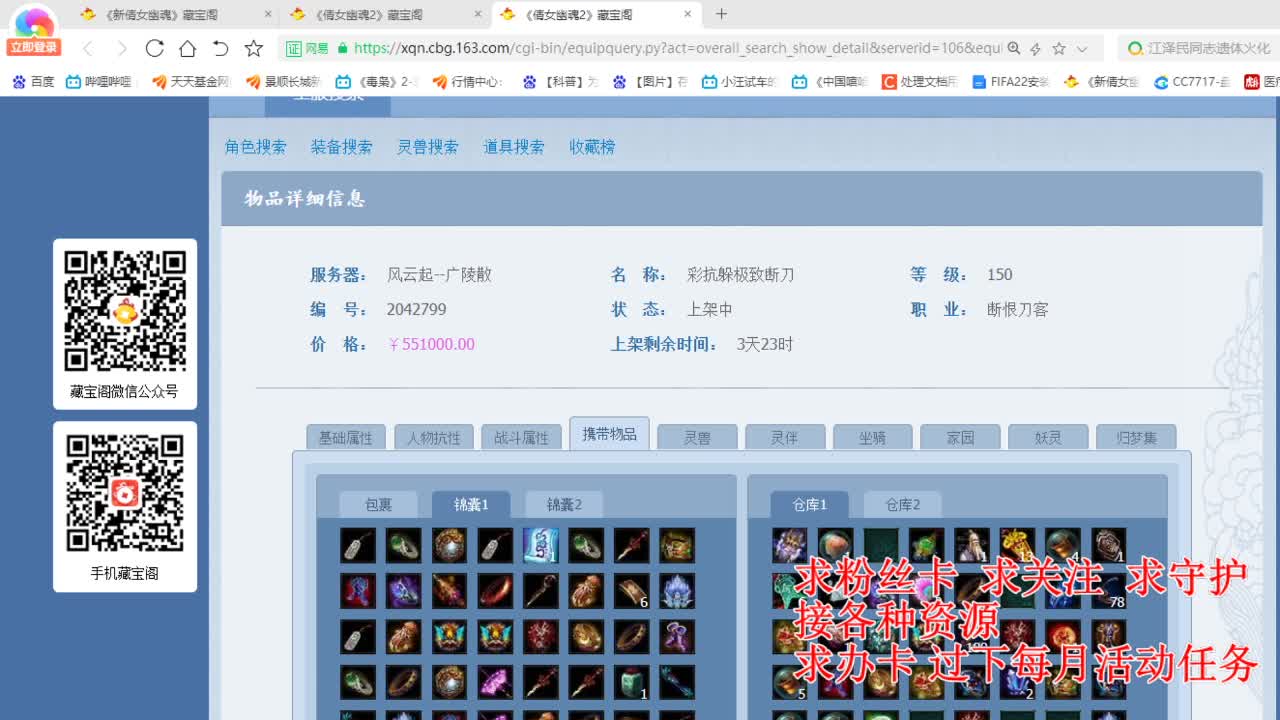Open the 包裹 inventory tab

coord(379,505)
